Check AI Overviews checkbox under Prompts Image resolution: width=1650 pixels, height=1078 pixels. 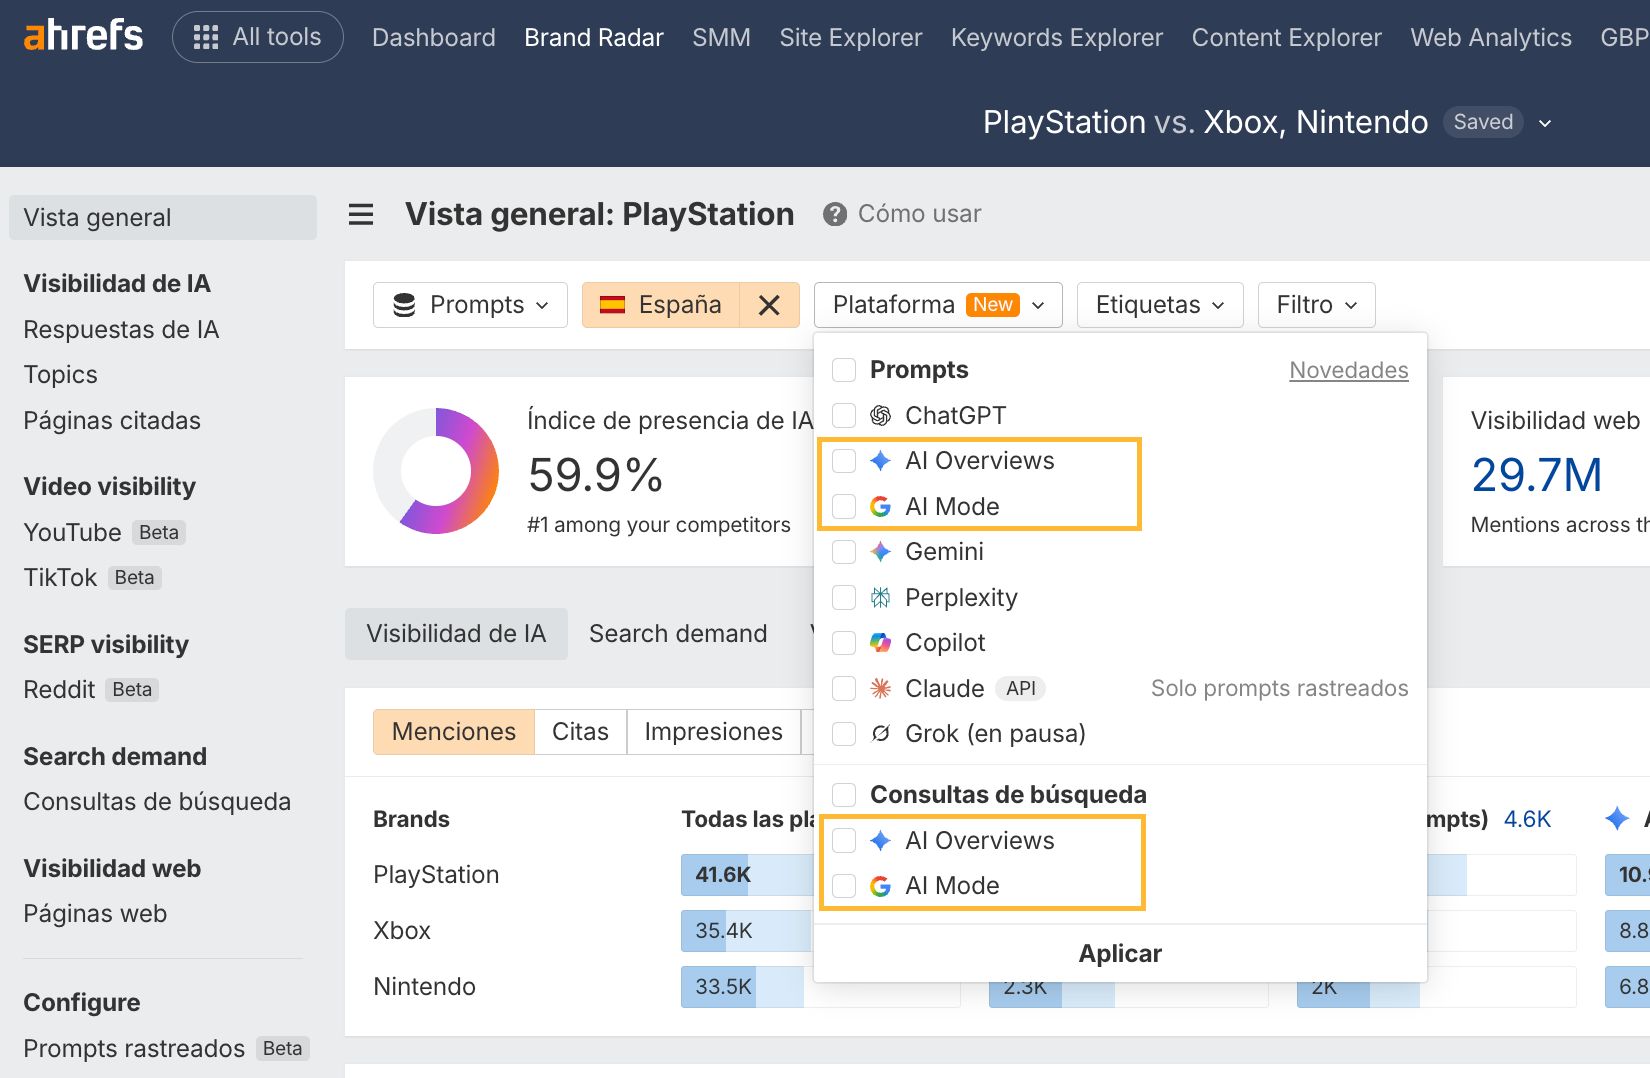[x=844, y=461]
